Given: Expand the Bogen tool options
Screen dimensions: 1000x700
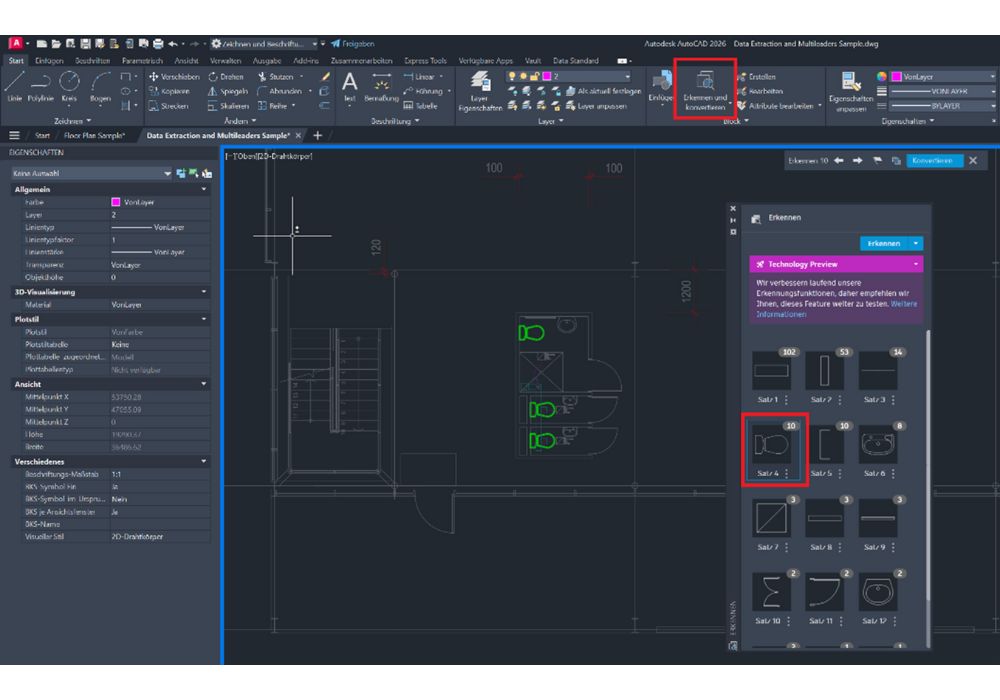Looking at the screenshot, I should pyautogui.click(x=100, y=104).
